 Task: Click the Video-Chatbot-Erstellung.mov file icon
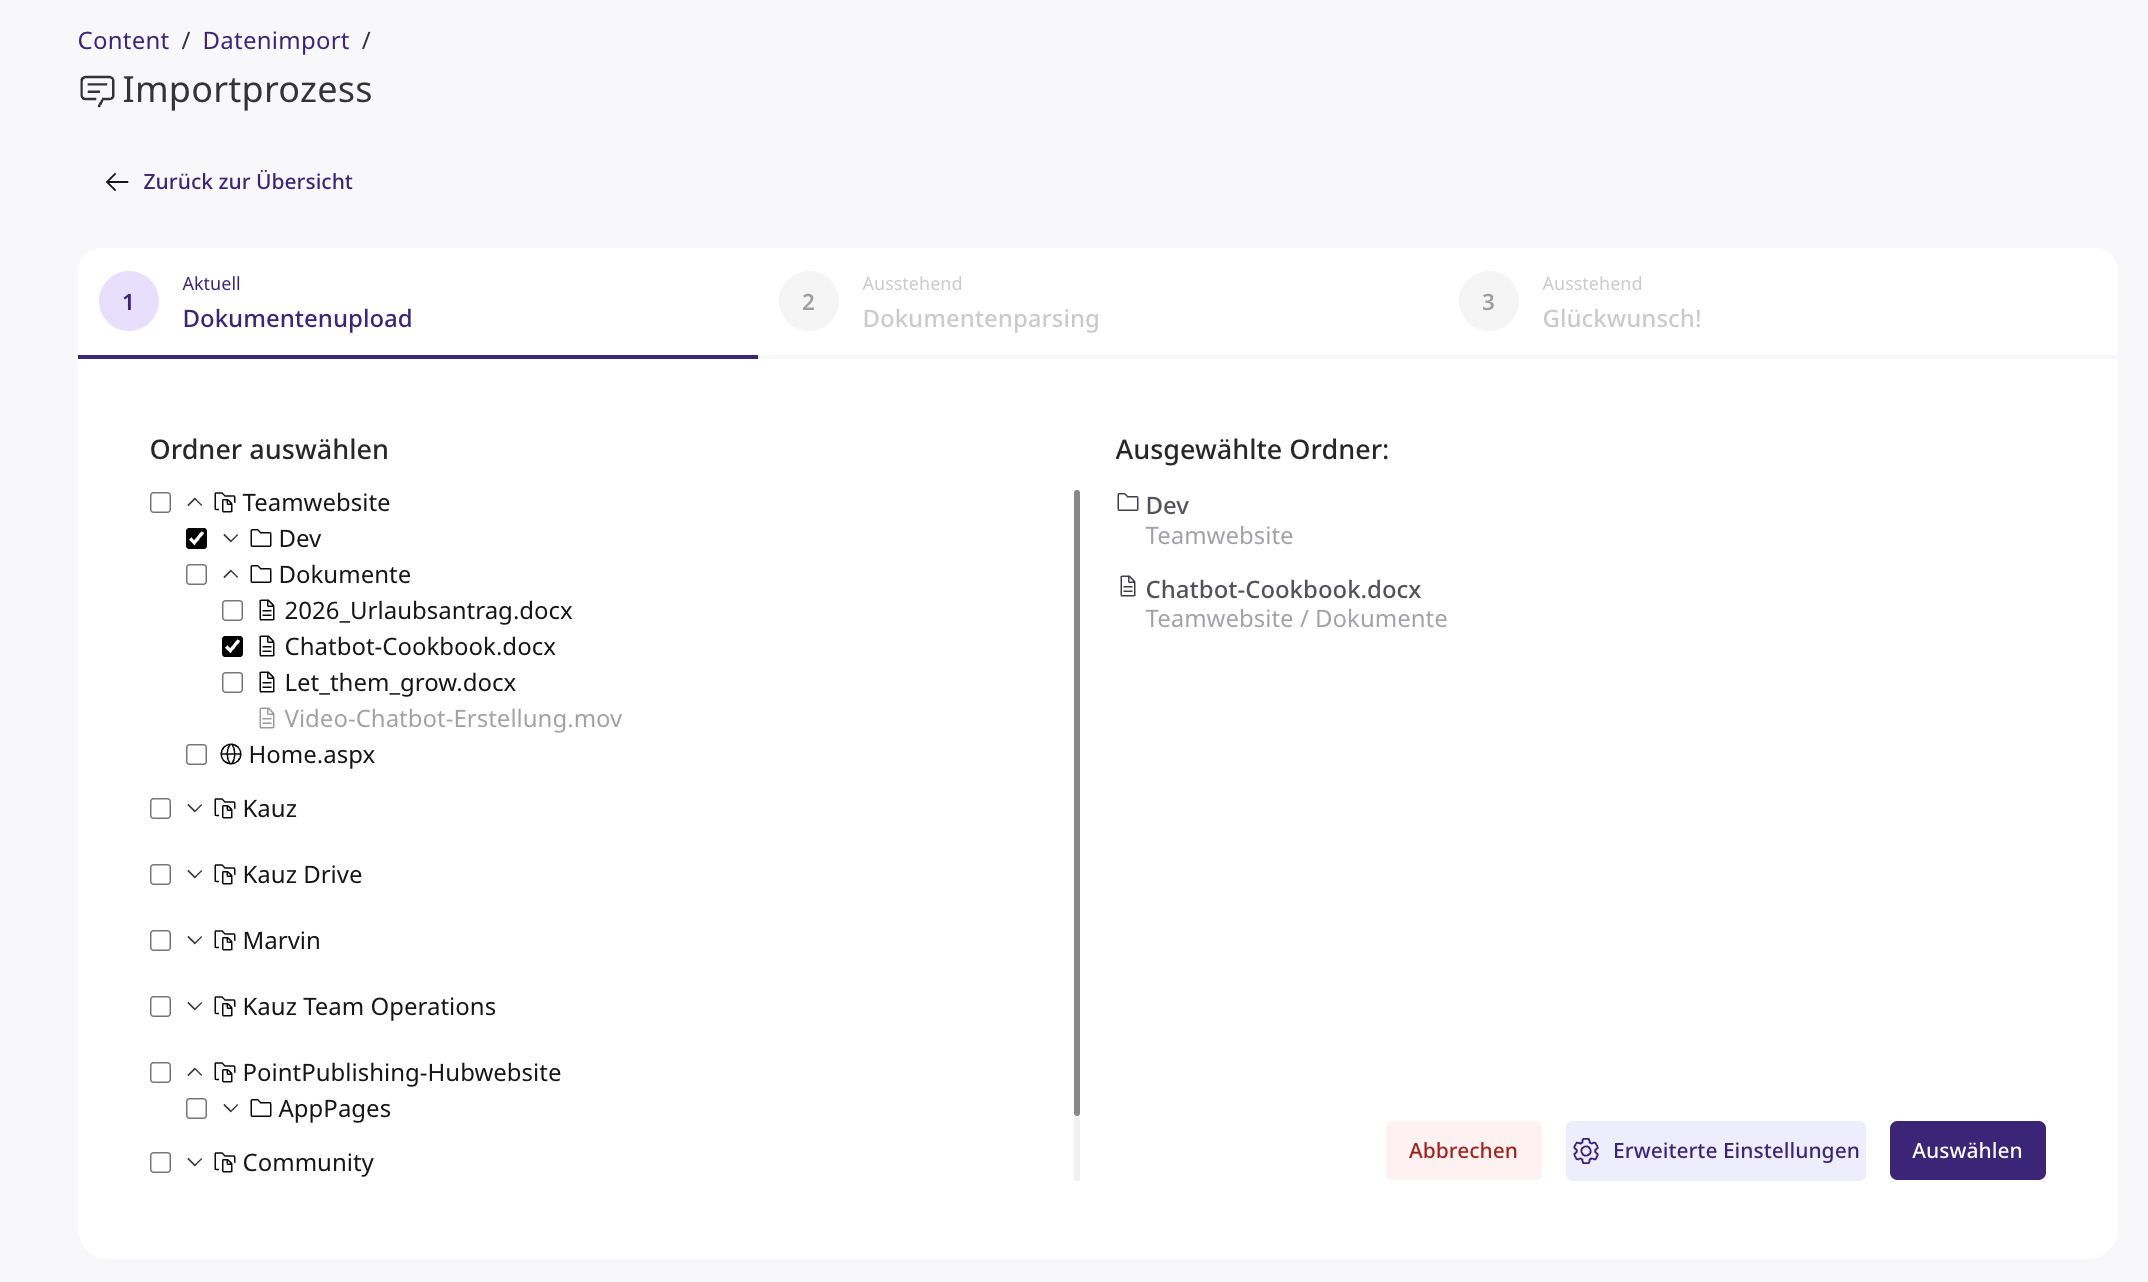(267, 718)
